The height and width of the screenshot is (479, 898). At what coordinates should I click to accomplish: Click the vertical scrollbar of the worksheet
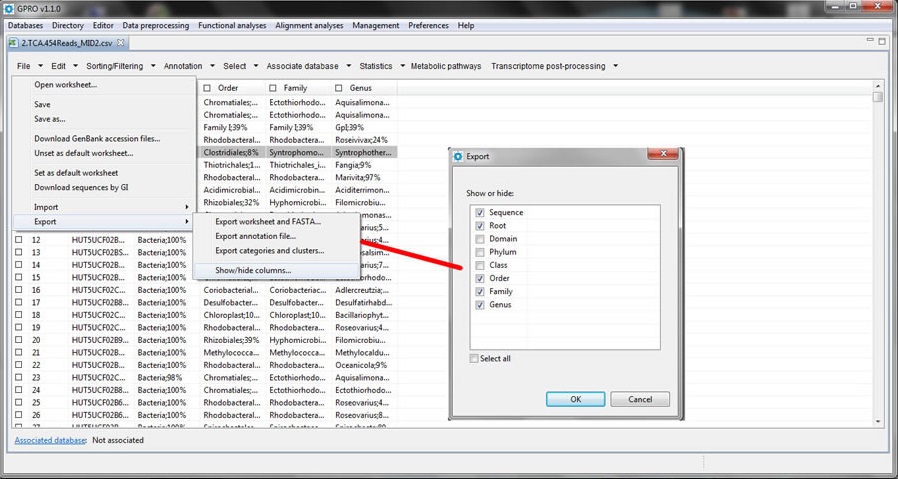click(x=878, y=250)
